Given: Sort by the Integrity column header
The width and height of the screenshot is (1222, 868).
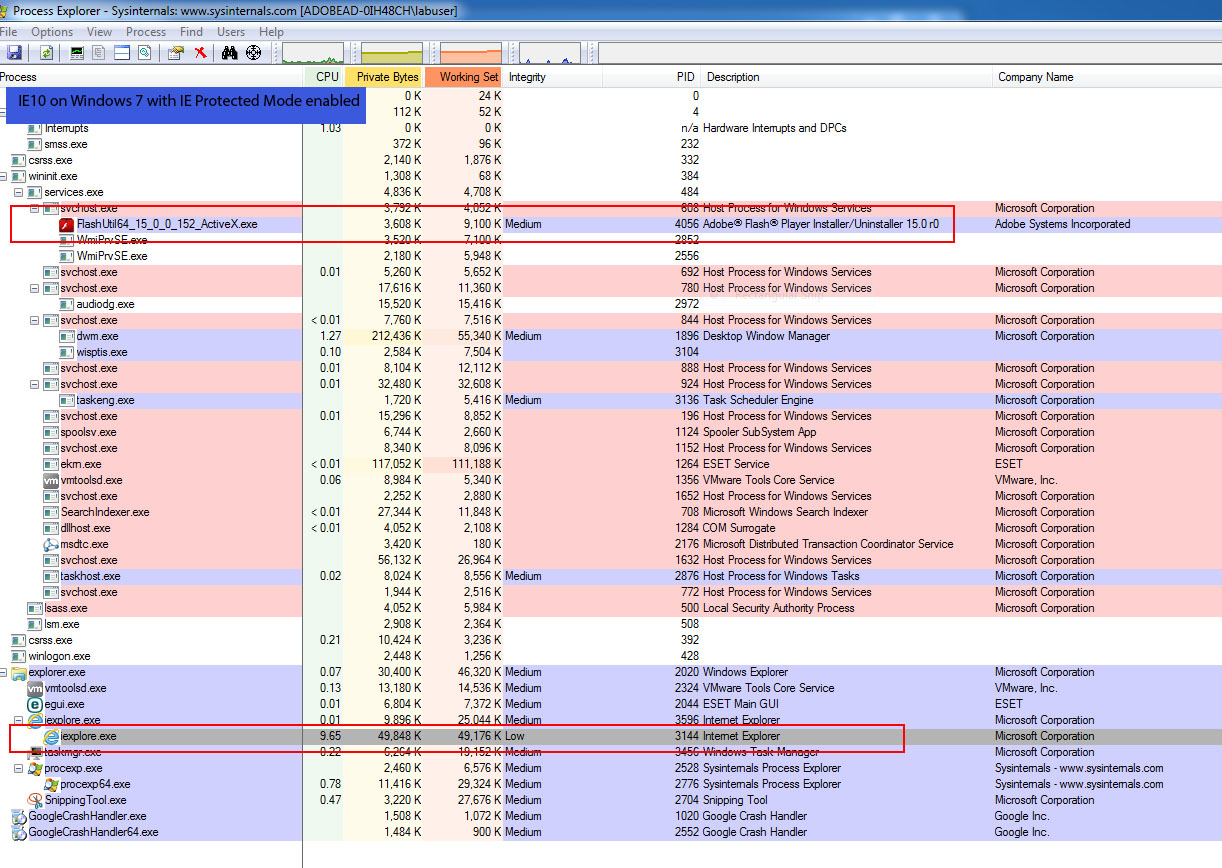Looking at the screenshot, I should [x=553, y=77].
